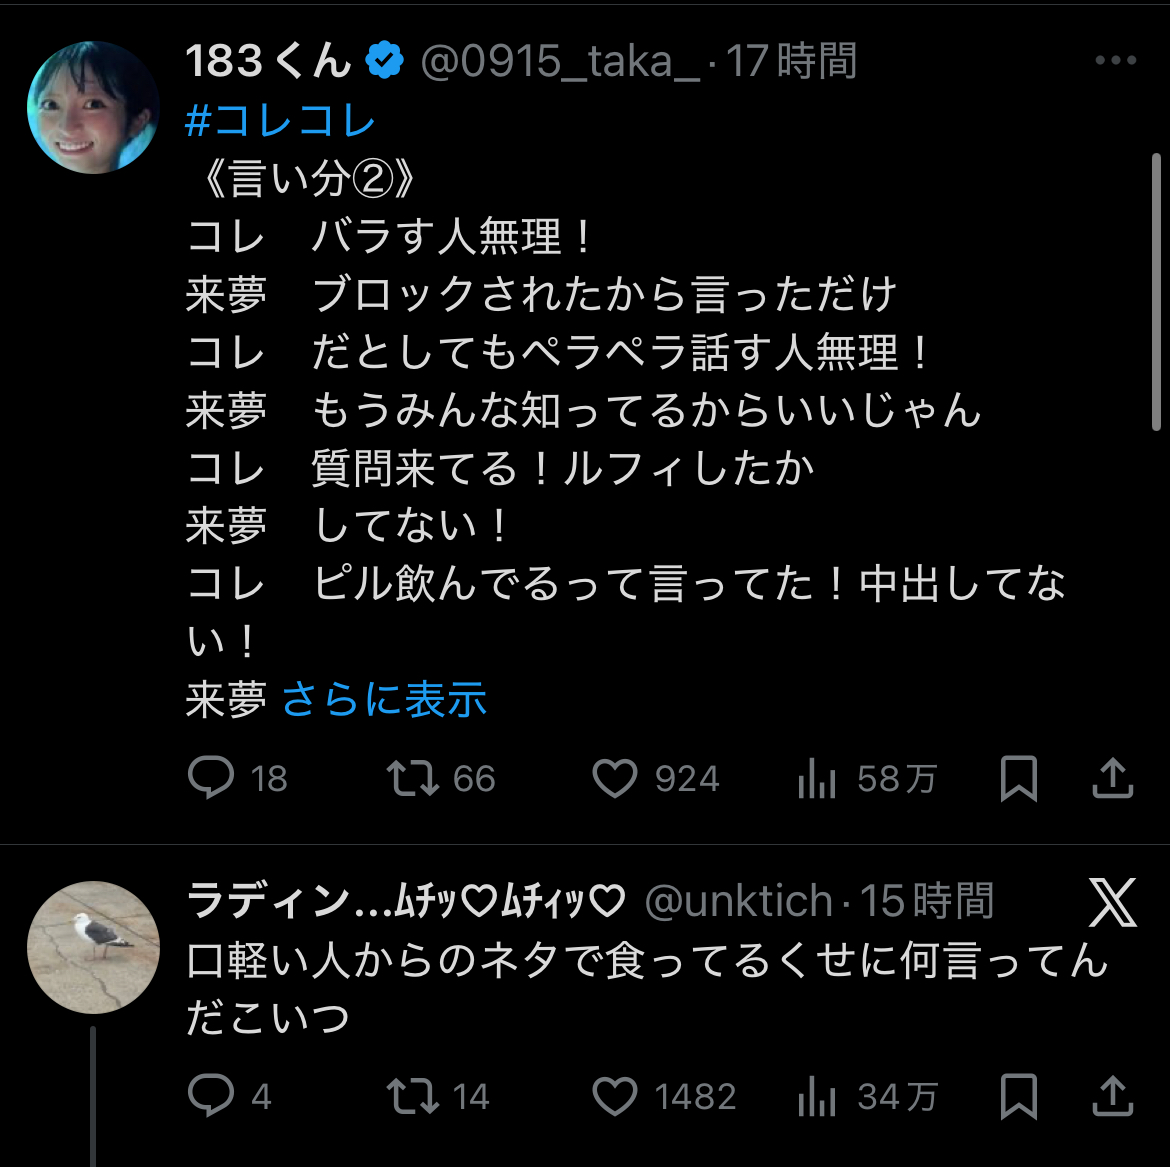The image size is (1170, 1167).
Task: Repost the 183くん post
Action: point(413,778)
